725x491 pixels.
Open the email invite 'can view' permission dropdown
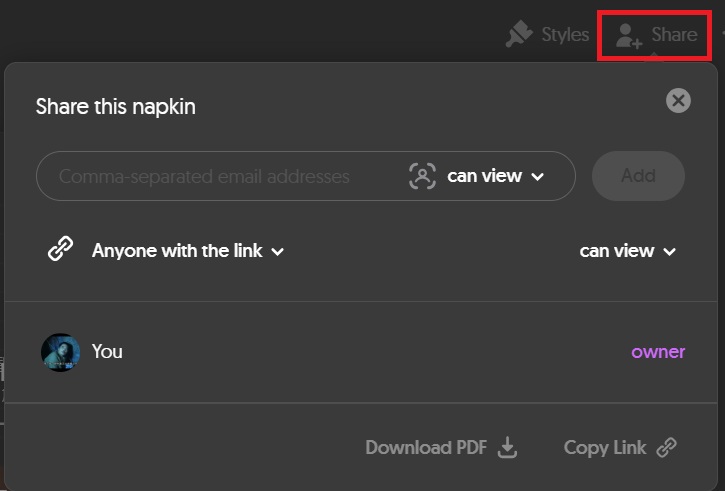[495, 176]
